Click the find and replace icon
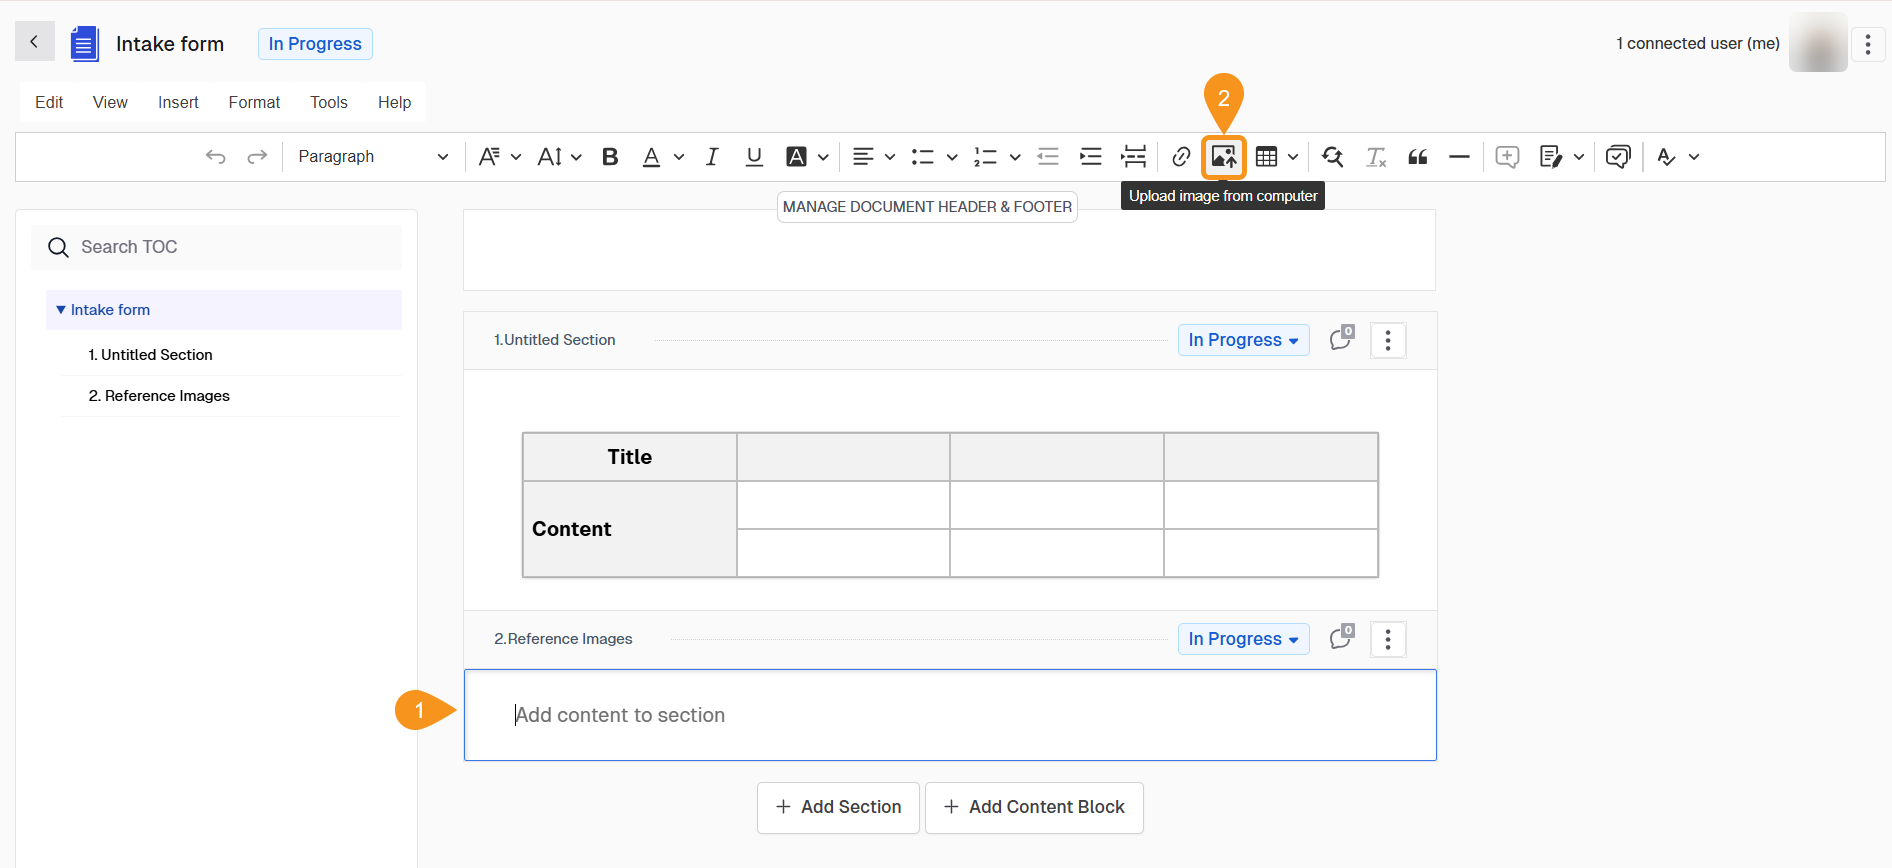 1332,157
